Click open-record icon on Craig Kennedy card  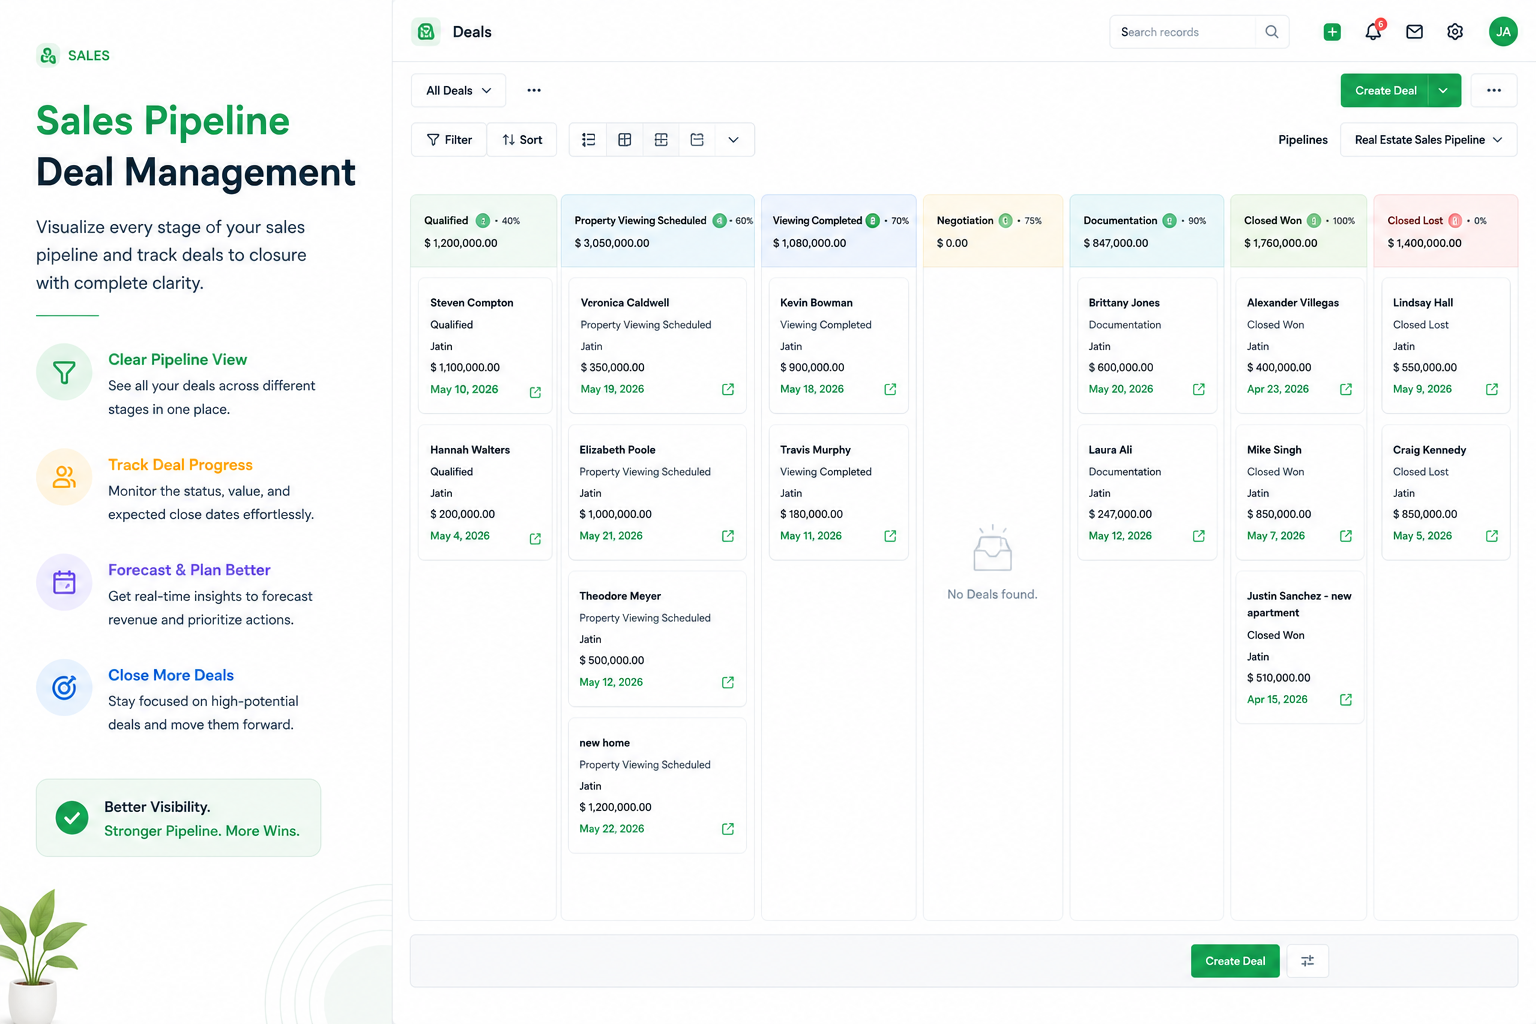pyautogui.click(x=1492, y=536)
